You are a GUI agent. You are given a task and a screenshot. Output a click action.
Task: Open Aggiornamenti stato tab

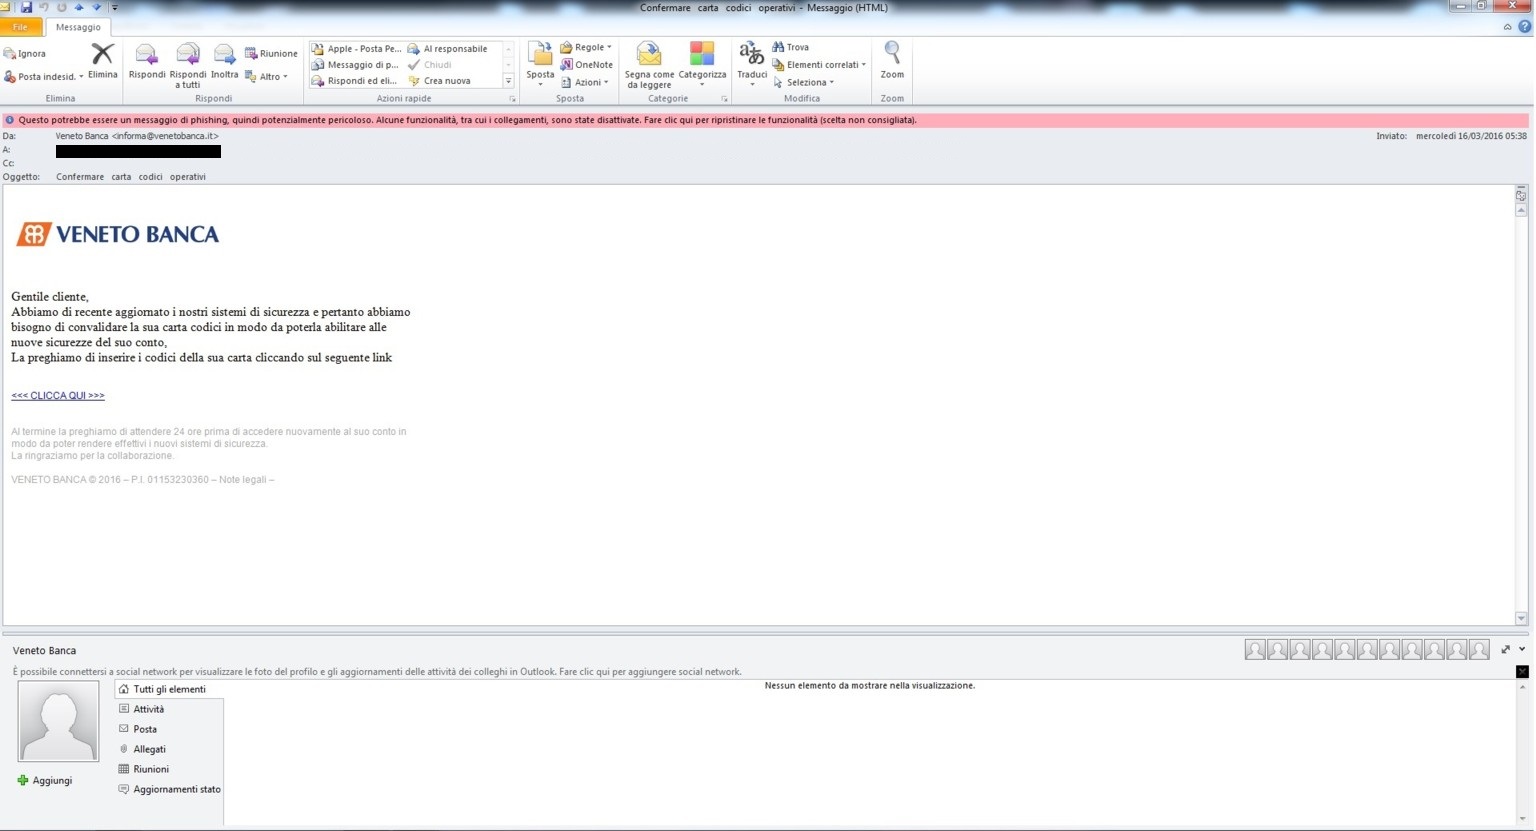coord(169,789)
